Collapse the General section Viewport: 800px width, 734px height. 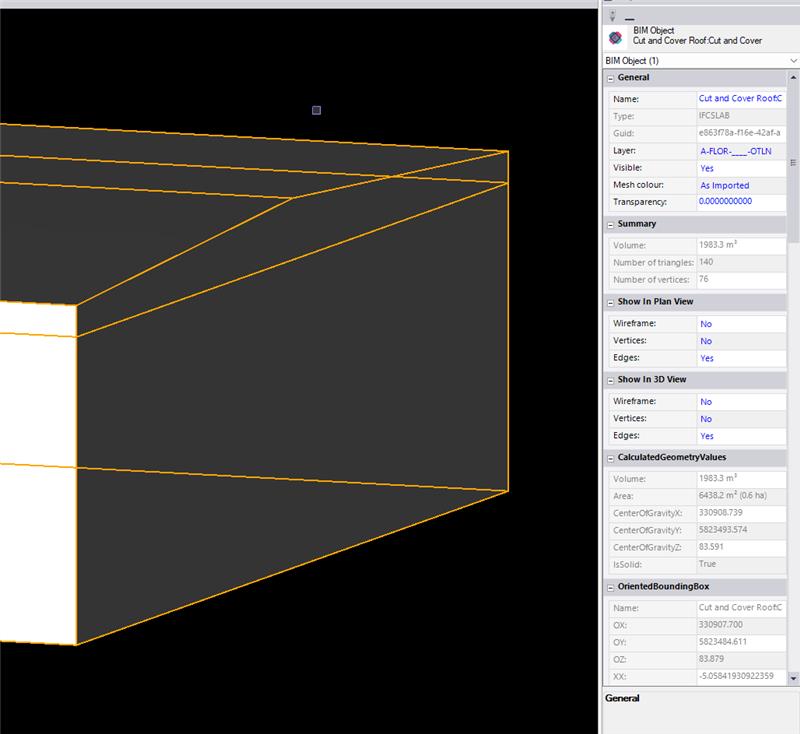pyautogui.click(x=610, y=78)
